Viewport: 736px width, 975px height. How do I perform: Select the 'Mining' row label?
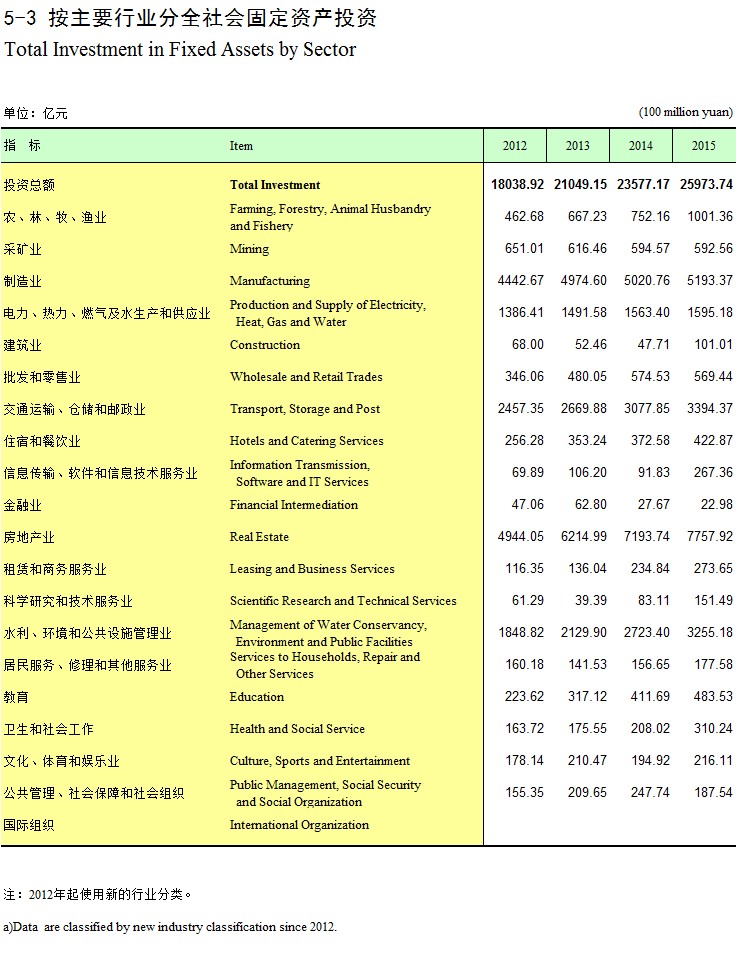249,249
